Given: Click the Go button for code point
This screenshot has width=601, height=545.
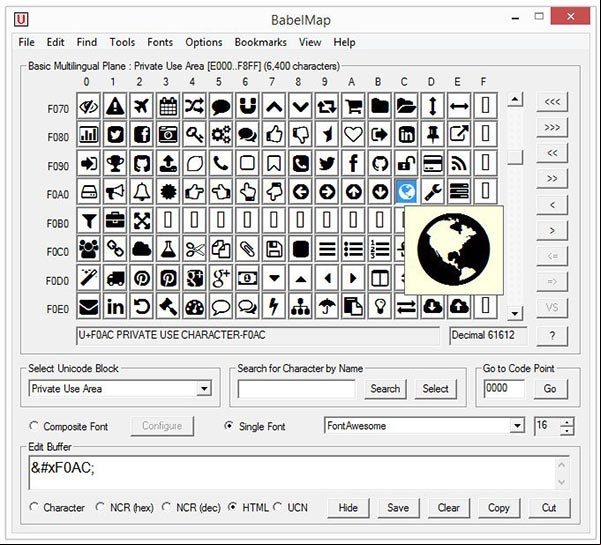Looking at the screenshot, I should pos(550,389).
